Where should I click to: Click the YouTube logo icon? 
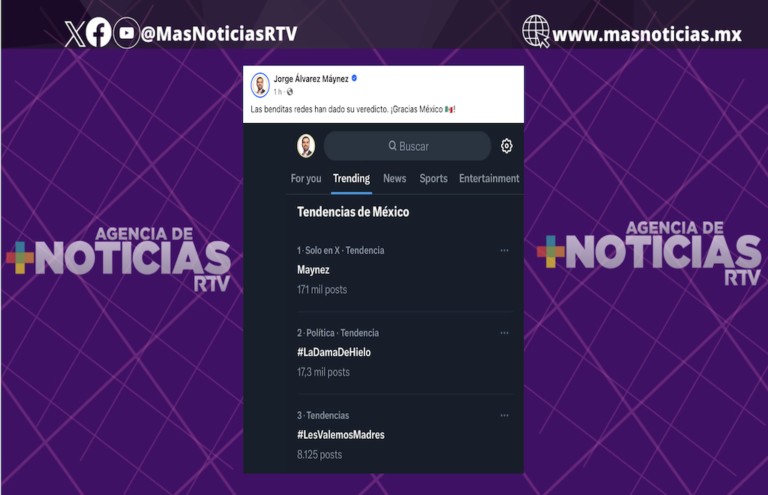(126, 33)
